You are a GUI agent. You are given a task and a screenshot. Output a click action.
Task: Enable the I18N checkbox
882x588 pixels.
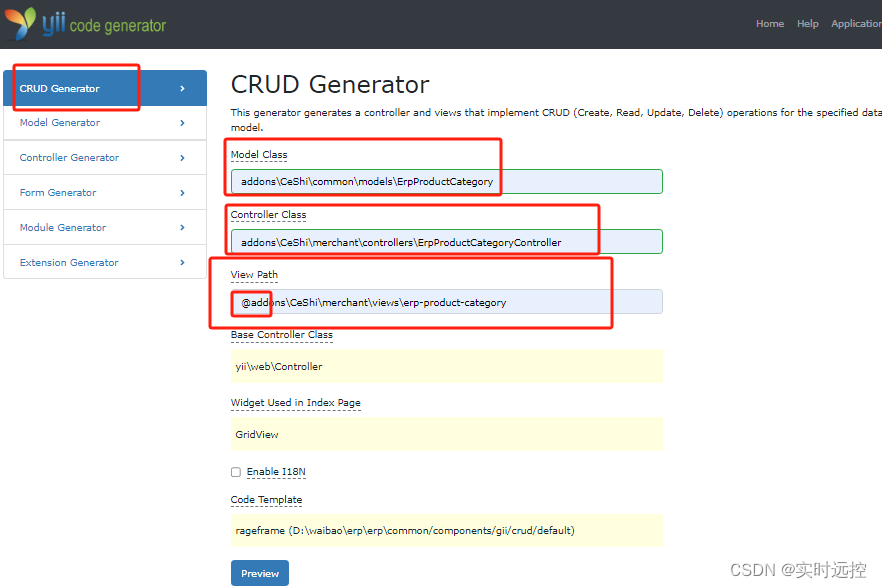coord(235,471)
